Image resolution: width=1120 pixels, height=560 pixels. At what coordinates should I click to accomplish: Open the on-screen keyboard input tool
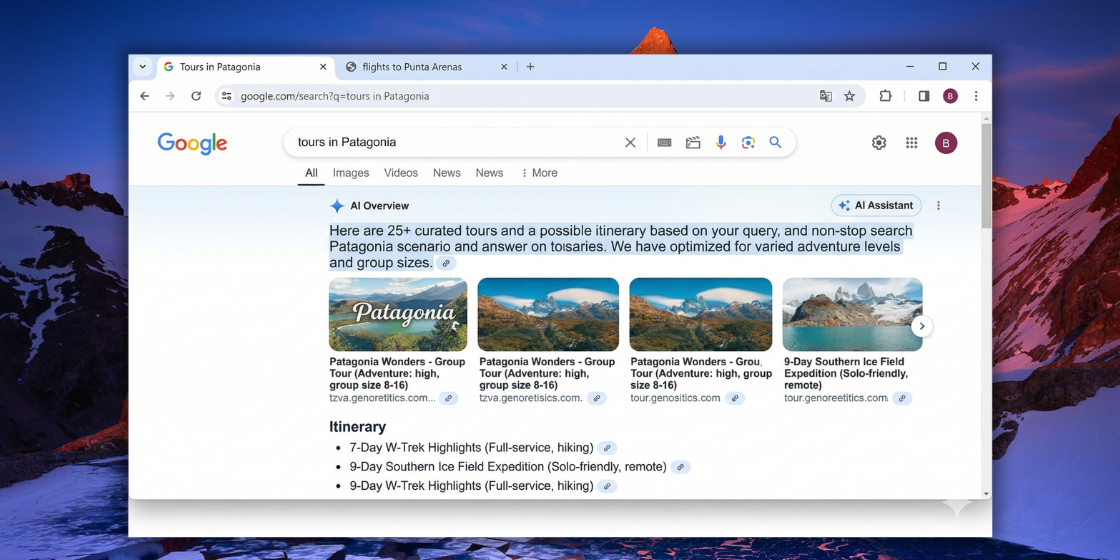point(664,142)
